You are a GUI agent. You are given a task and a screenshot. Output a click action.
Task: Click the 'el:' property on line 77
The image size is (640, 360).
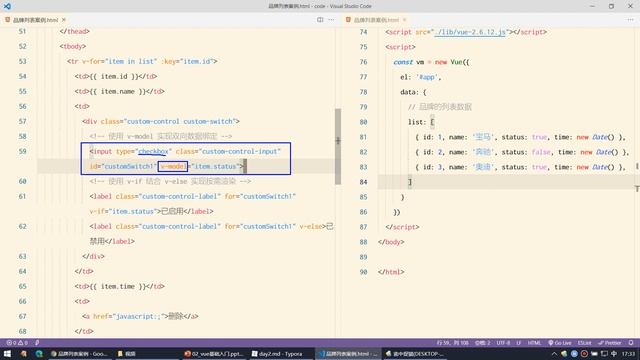[x=405, y=77]
